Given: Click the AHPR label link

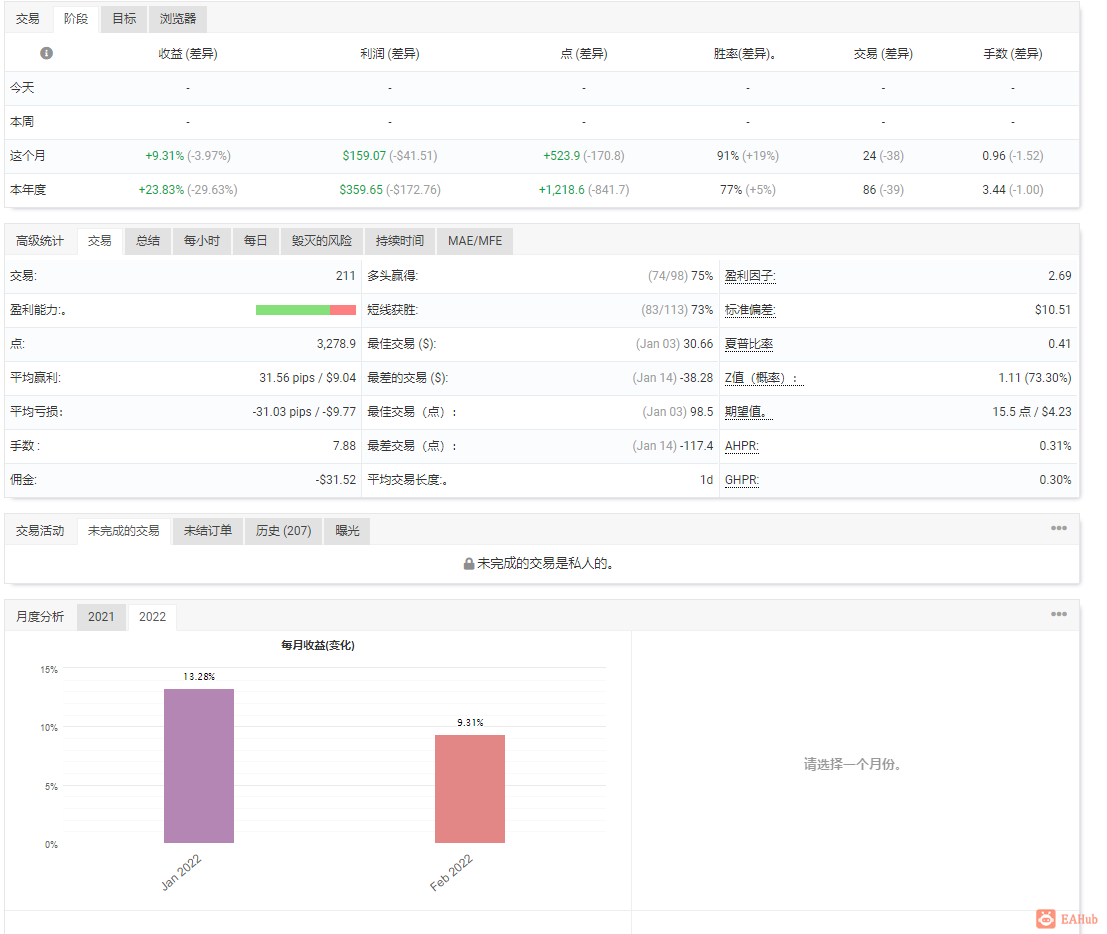Looking at the screenshot, I should [x=741, y=446].
